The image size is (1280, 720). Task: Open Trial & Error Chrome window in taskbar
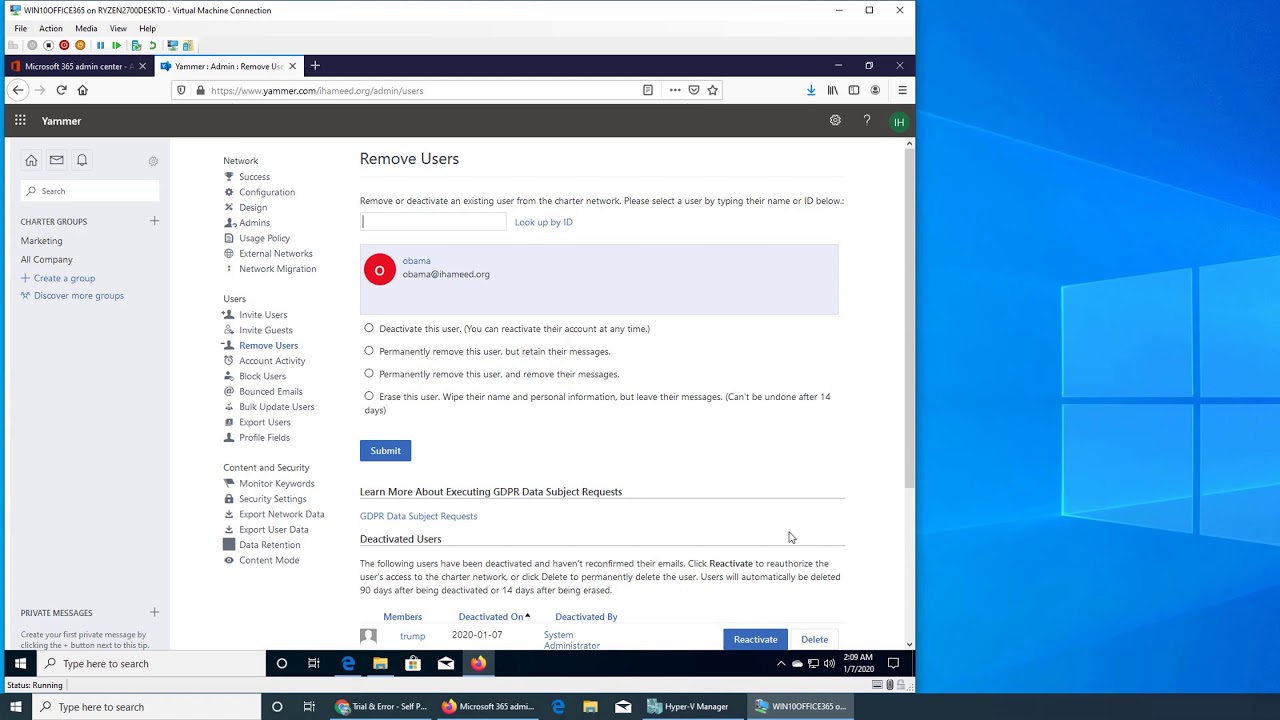click(x=383, y=707)
